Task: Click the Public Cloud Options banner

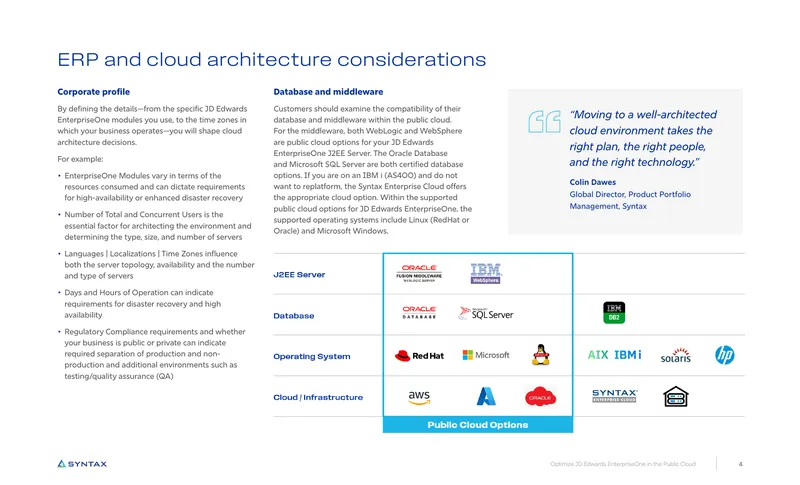Action: [478, 425]
